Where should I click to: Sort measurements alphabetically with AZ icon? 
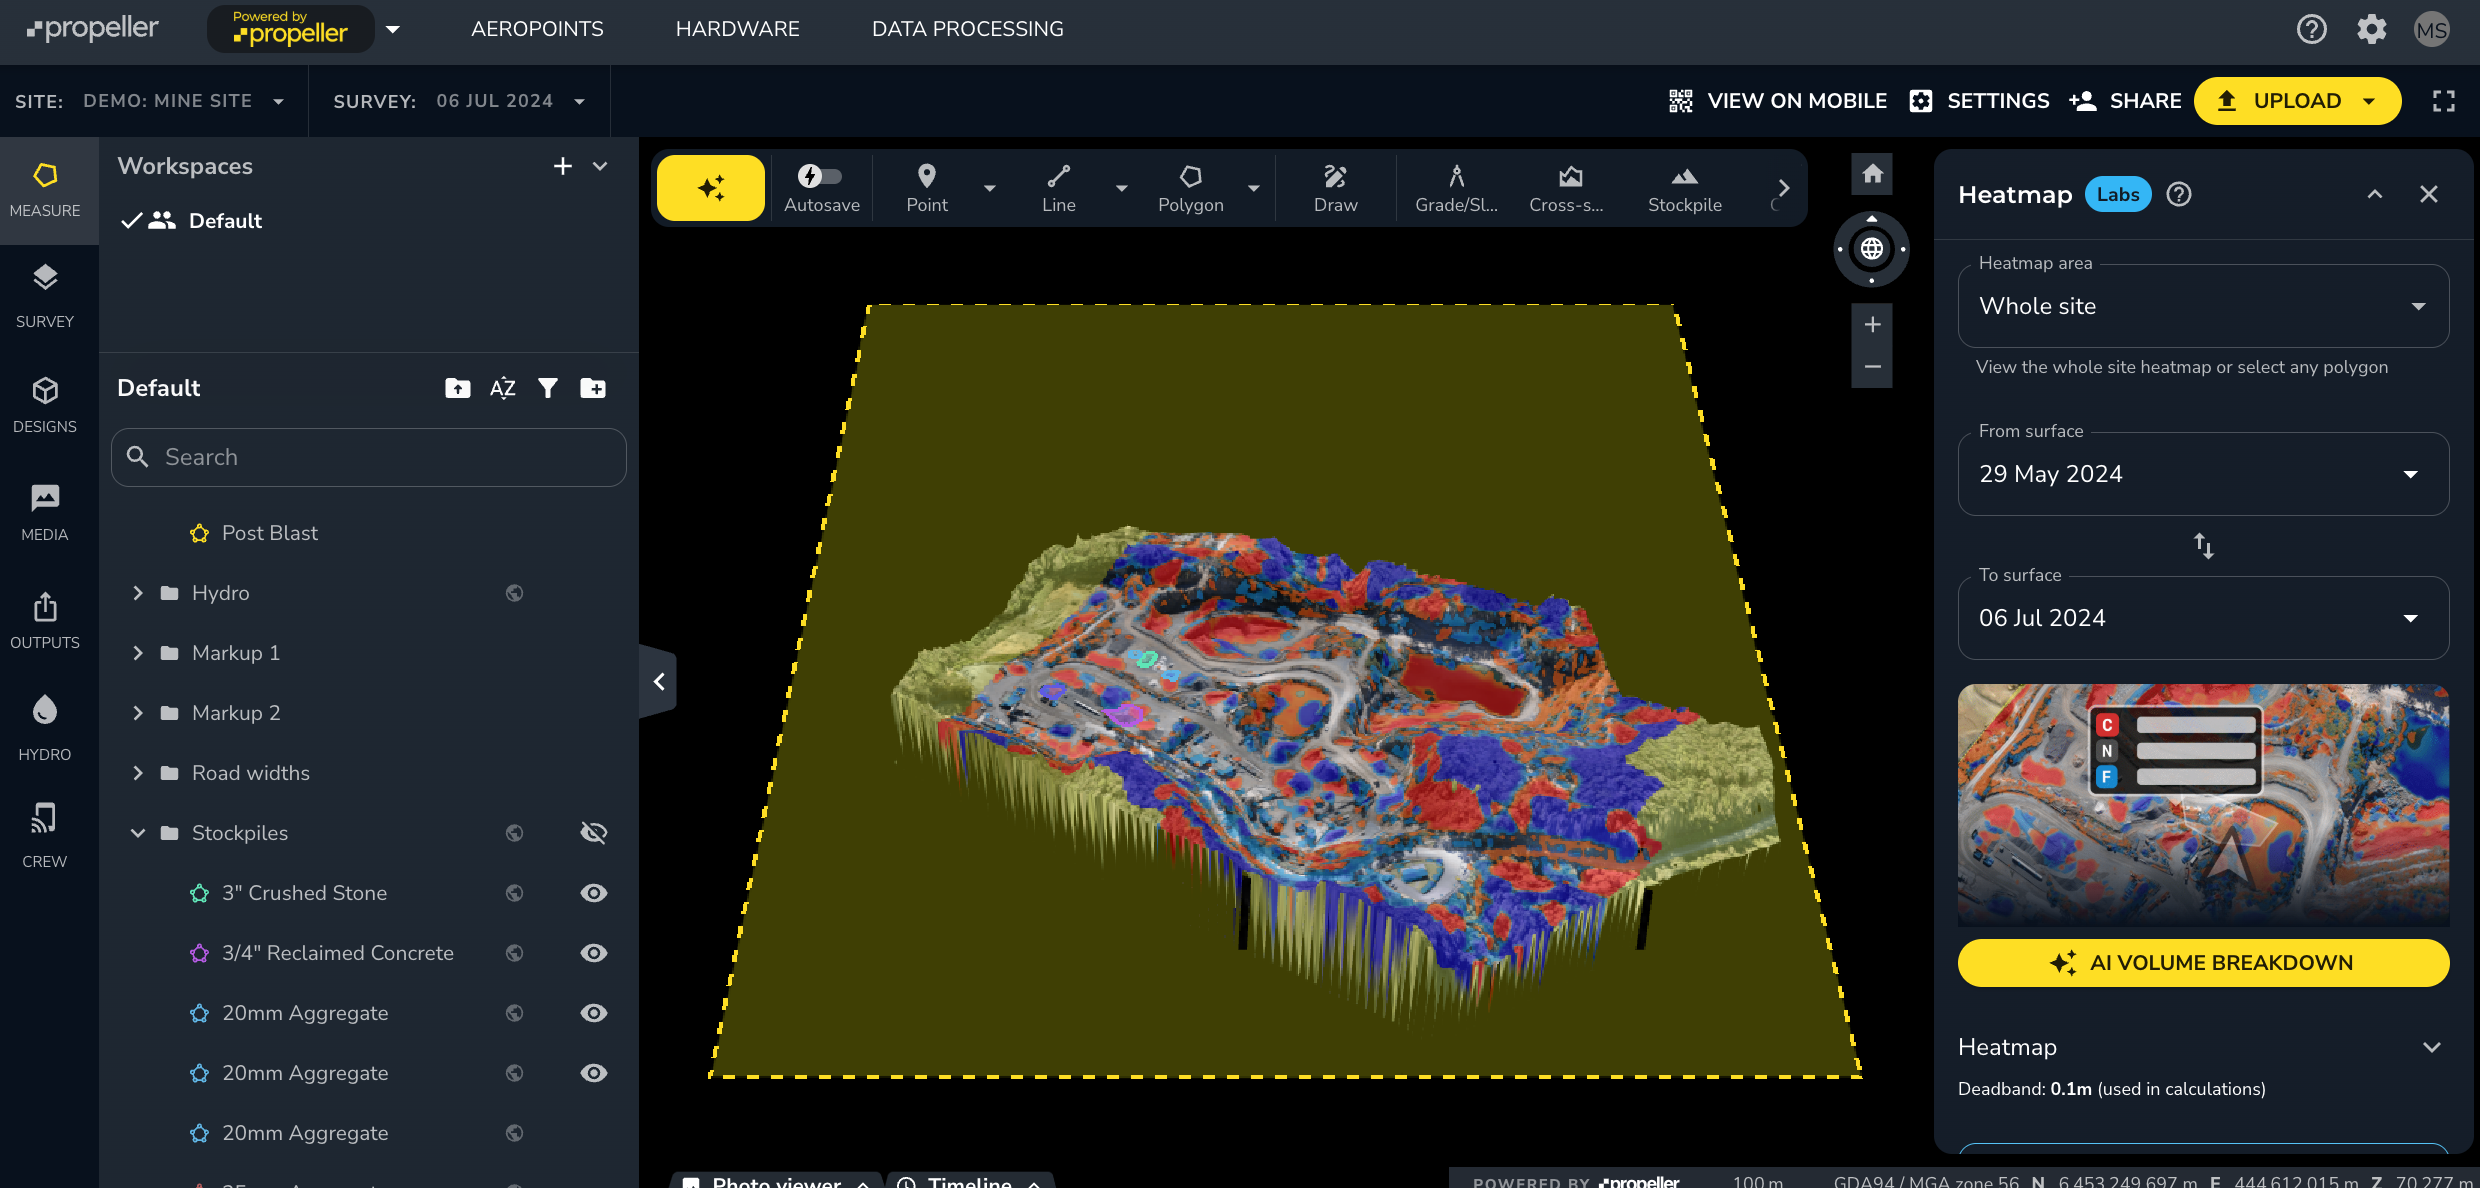(503, 388)
